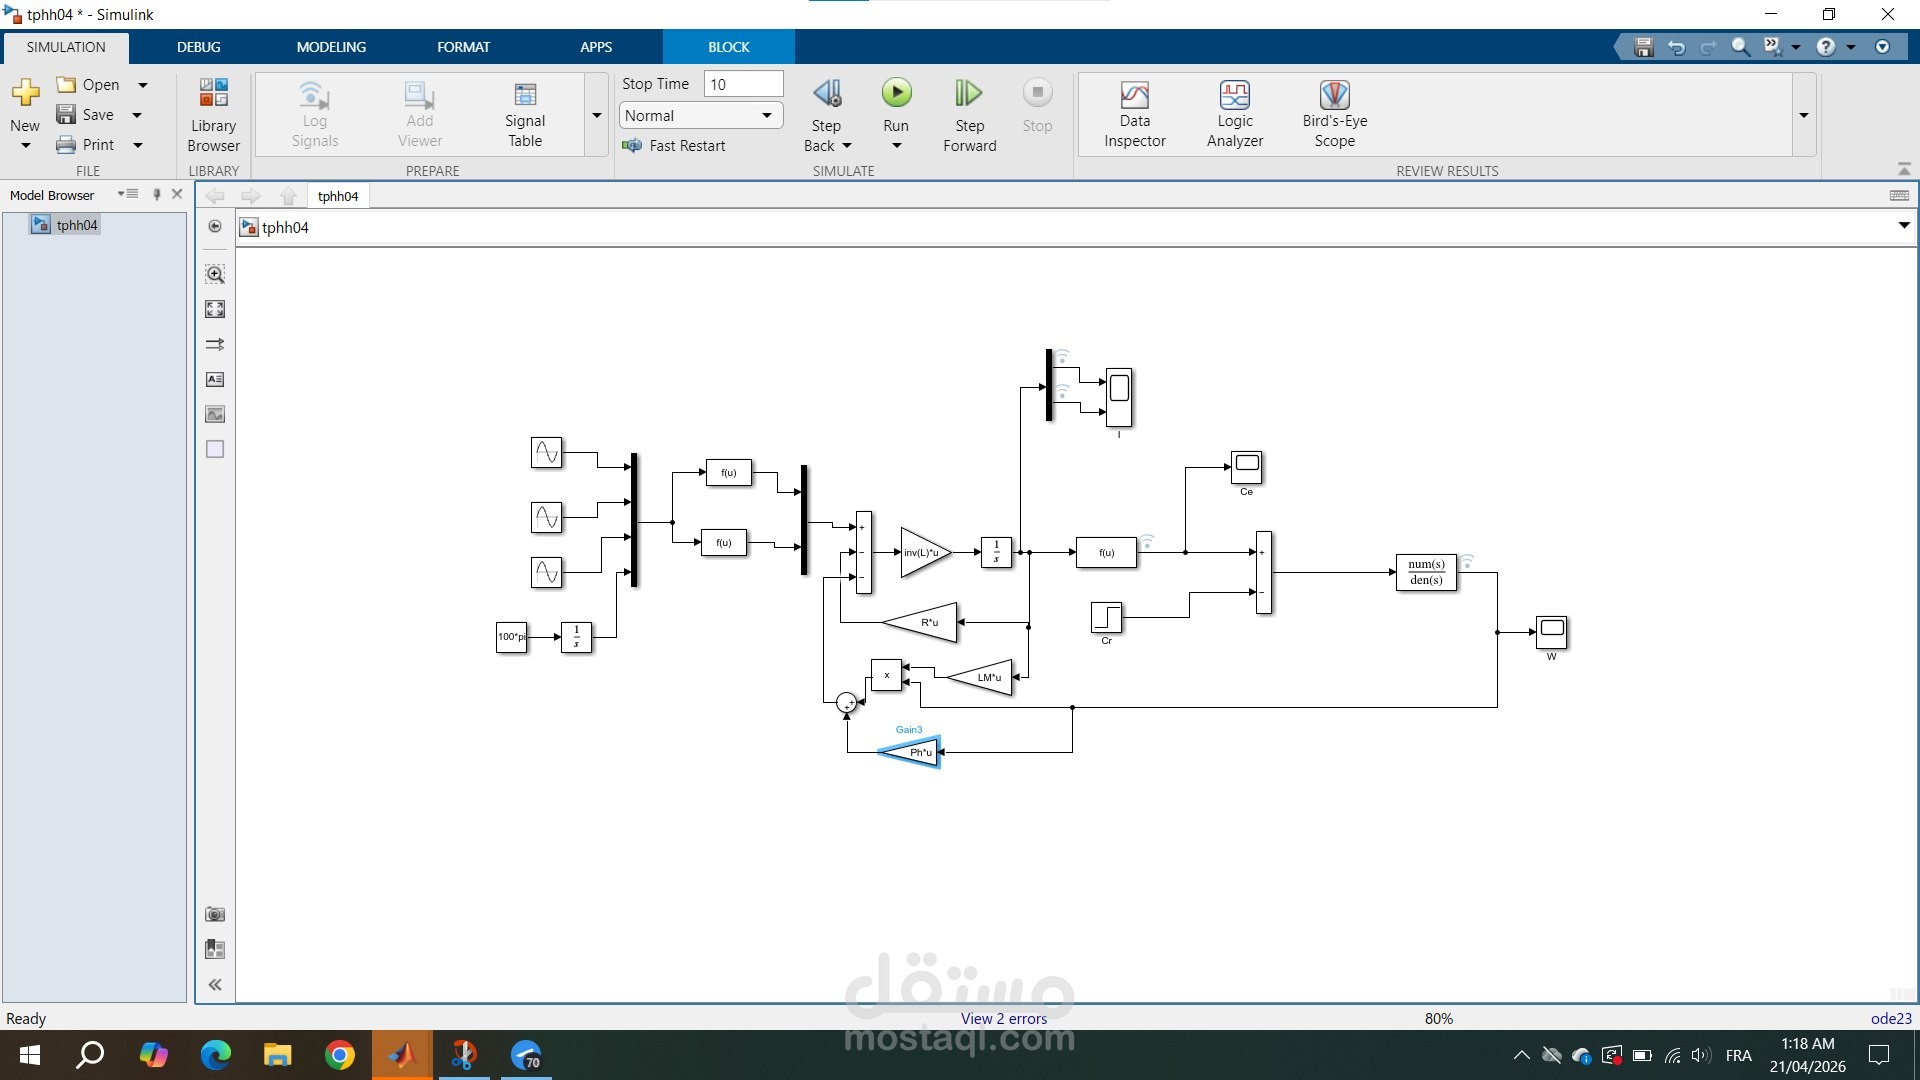This screenshot has height=1080, width=1920.
Task: Launch the Logic Analyzer
Action: click(1235, 112)
